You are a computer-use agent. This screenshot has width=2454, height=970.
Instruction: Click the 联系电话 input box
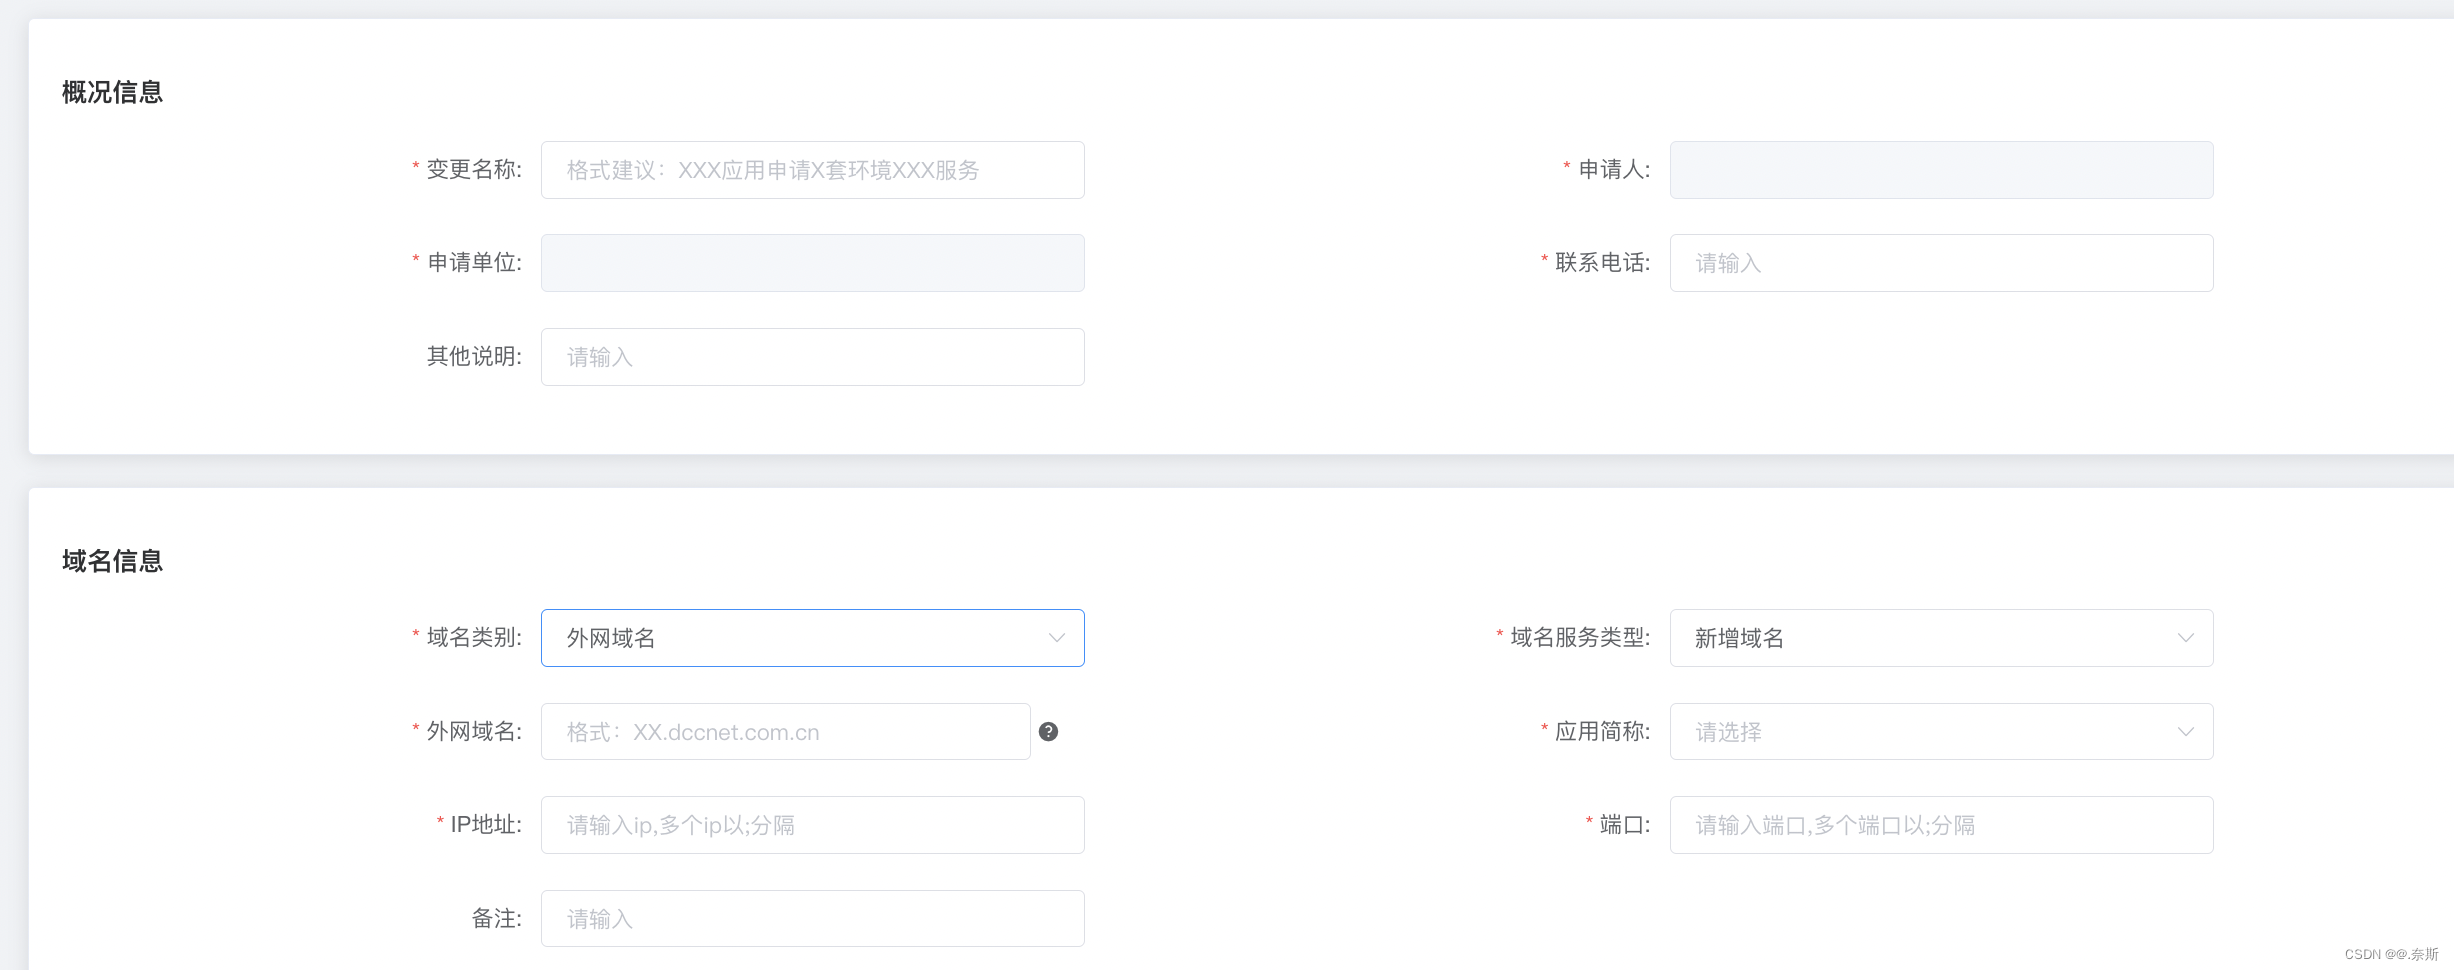[1939, 262]
